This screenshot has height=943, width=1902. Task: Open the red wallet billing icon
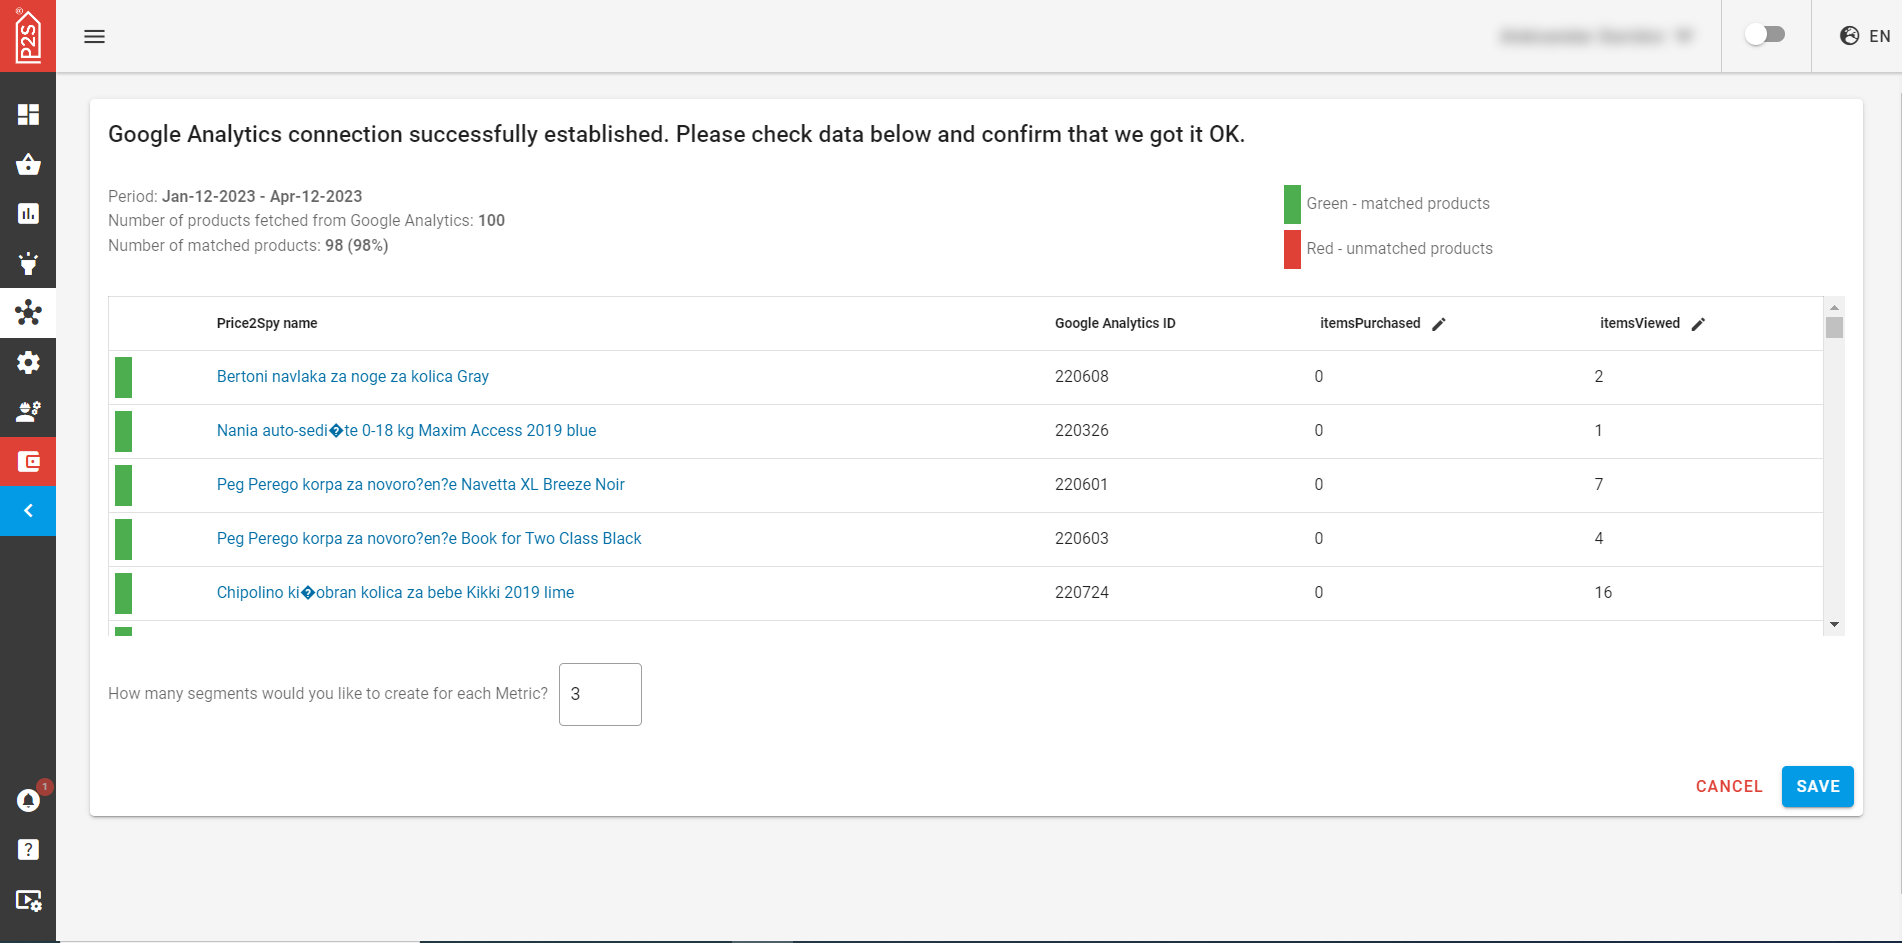[28, 461]
